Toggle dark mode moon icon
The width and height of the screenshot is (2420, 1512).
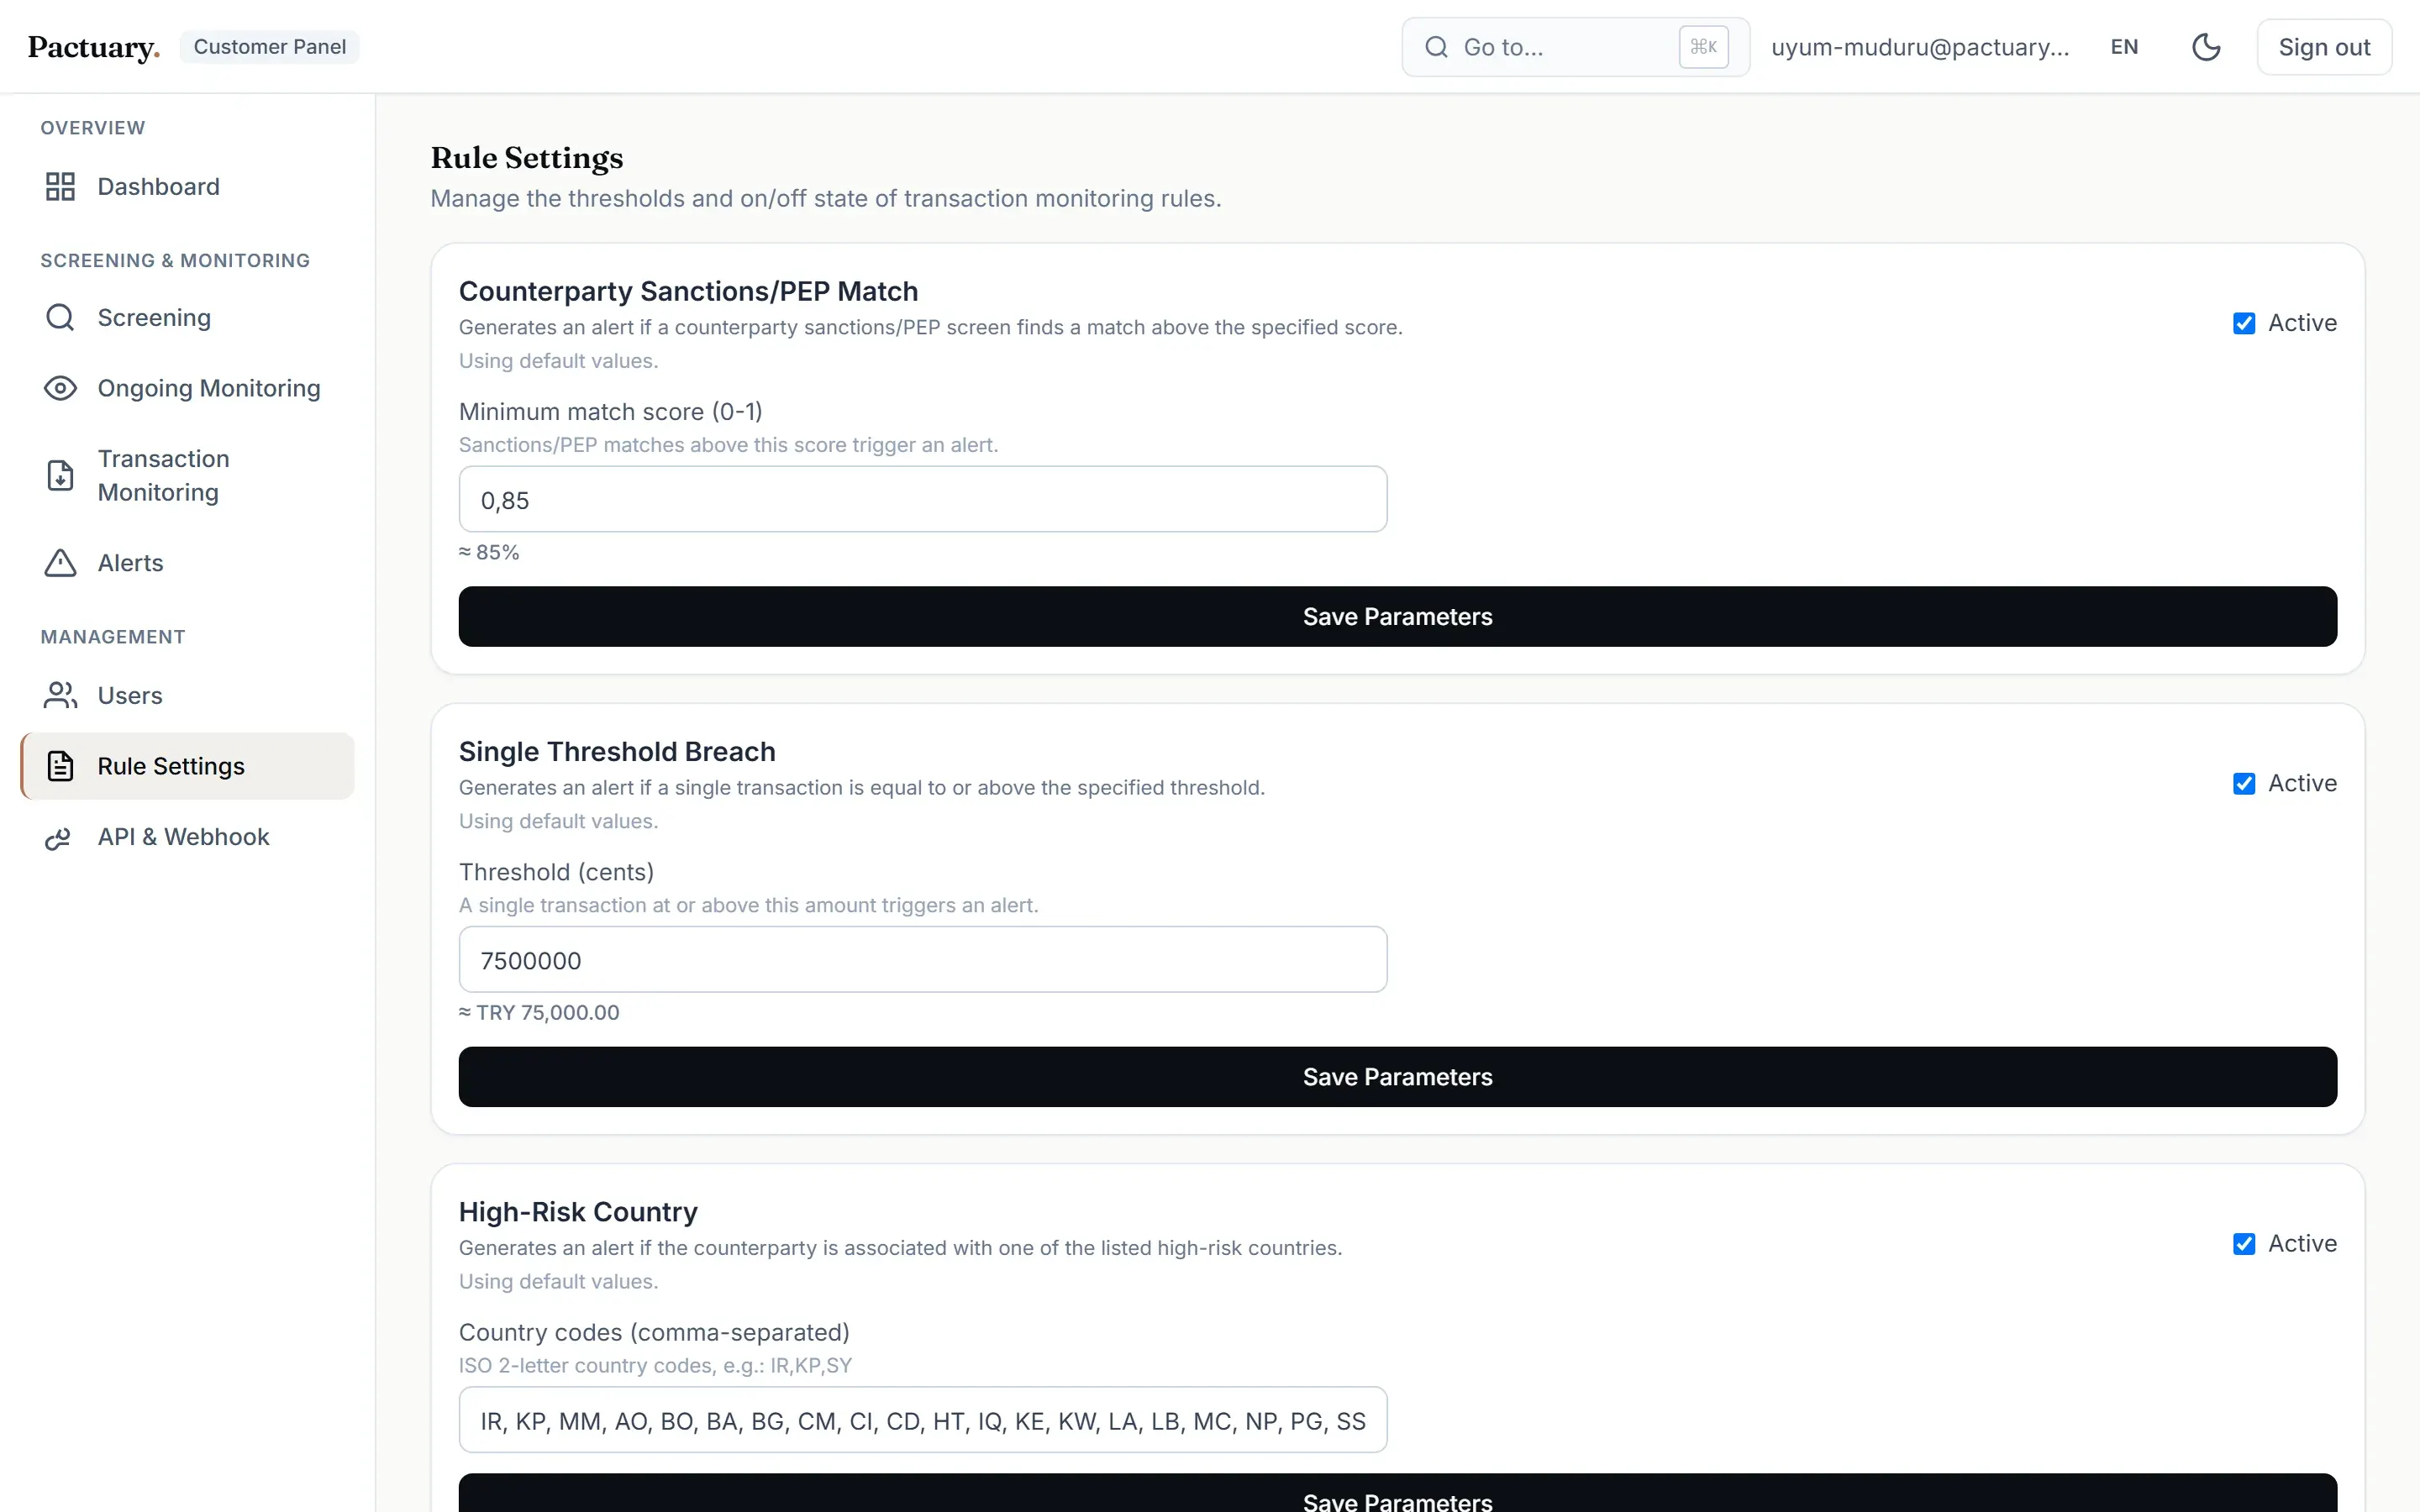tap(2206, 47)
